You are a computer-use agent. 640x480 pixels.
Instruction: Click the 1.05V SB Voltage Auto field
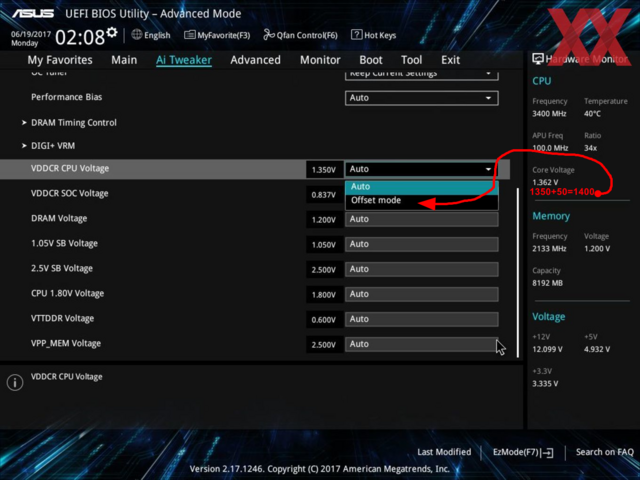422,244
